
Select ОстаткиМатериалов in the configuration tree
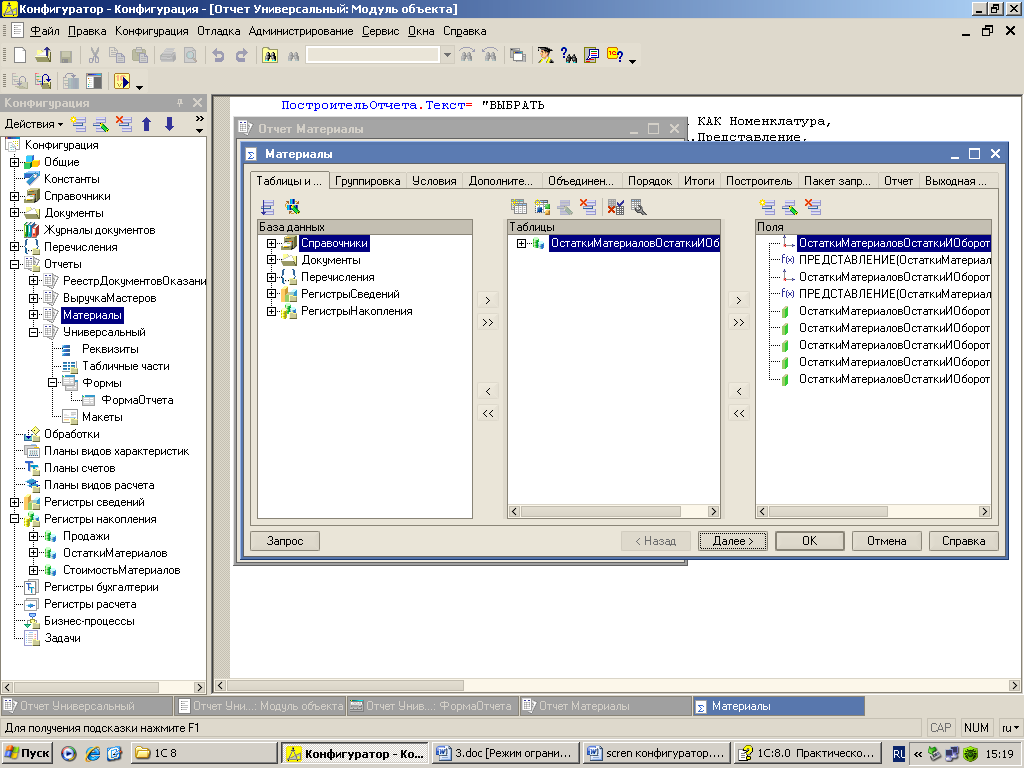pyautogui.click(x=114, y=553)
